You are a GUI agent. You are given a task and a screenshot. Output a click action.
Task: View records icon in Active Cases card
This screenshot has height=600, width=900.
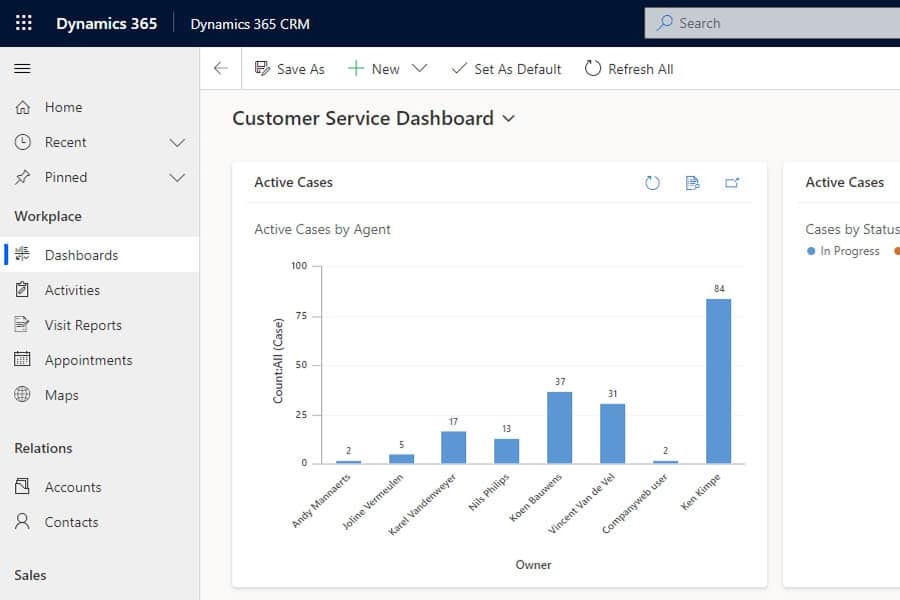[692, 183]
